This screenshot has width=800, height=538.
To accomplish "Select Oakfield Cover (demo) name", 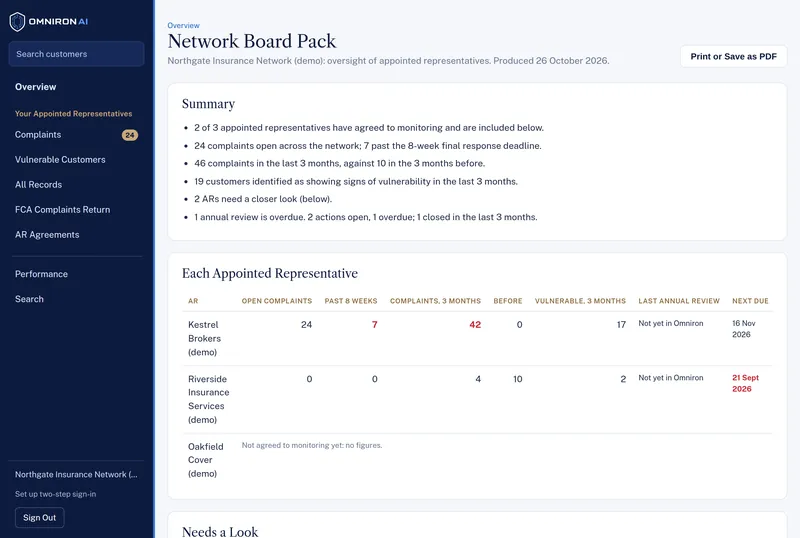I will [x=206, y=460].
